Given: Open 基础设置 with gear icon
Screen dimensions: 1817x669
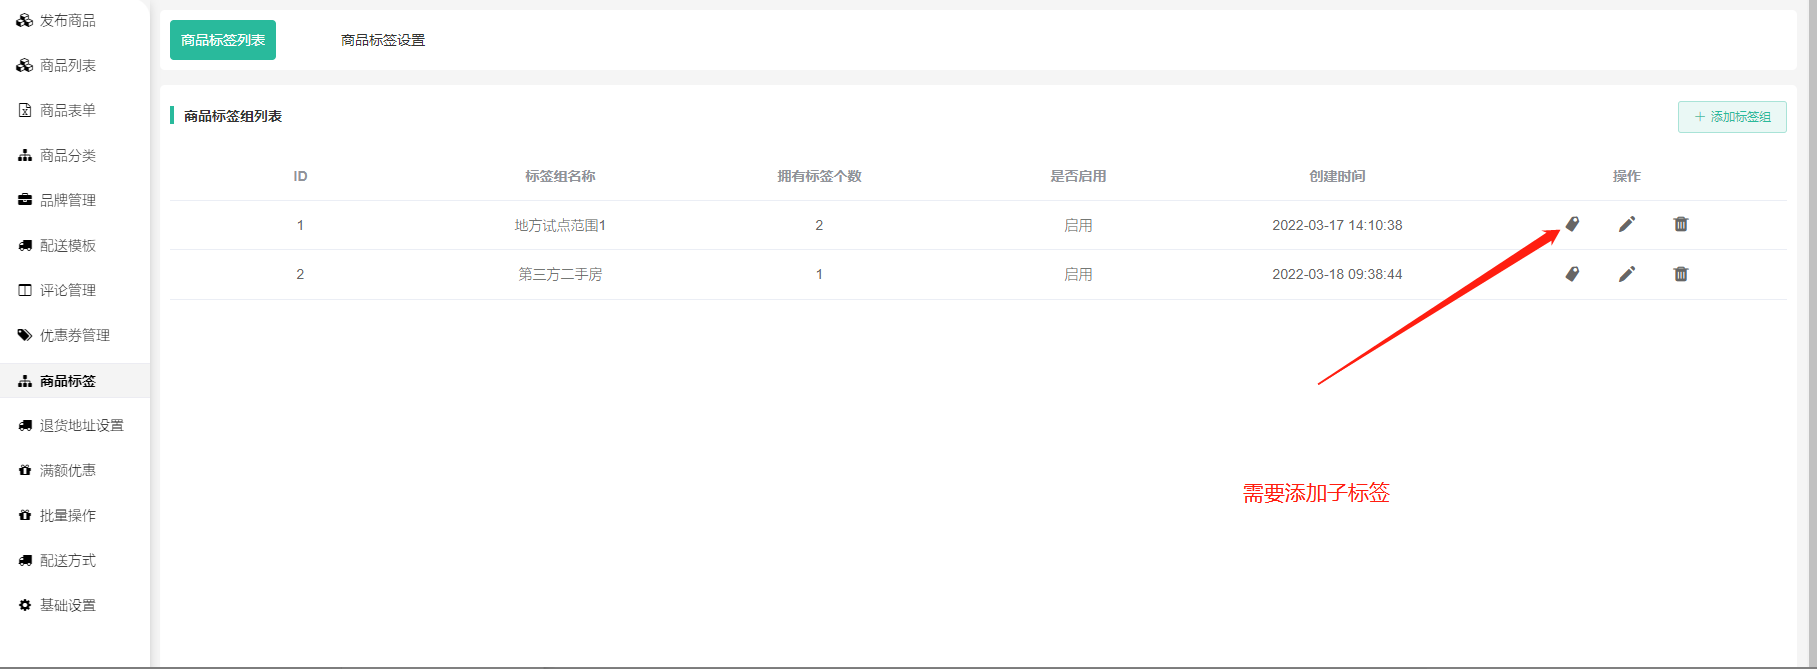Looking at the screenshot, I should (67, 605).
